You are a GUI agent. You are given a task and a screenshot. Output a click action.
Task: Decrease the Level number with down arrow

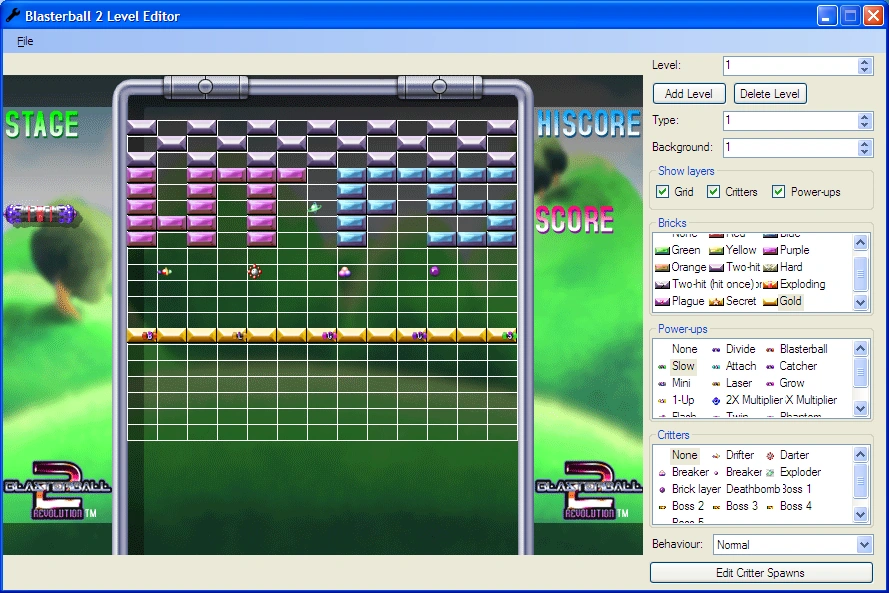click(864, 70)
